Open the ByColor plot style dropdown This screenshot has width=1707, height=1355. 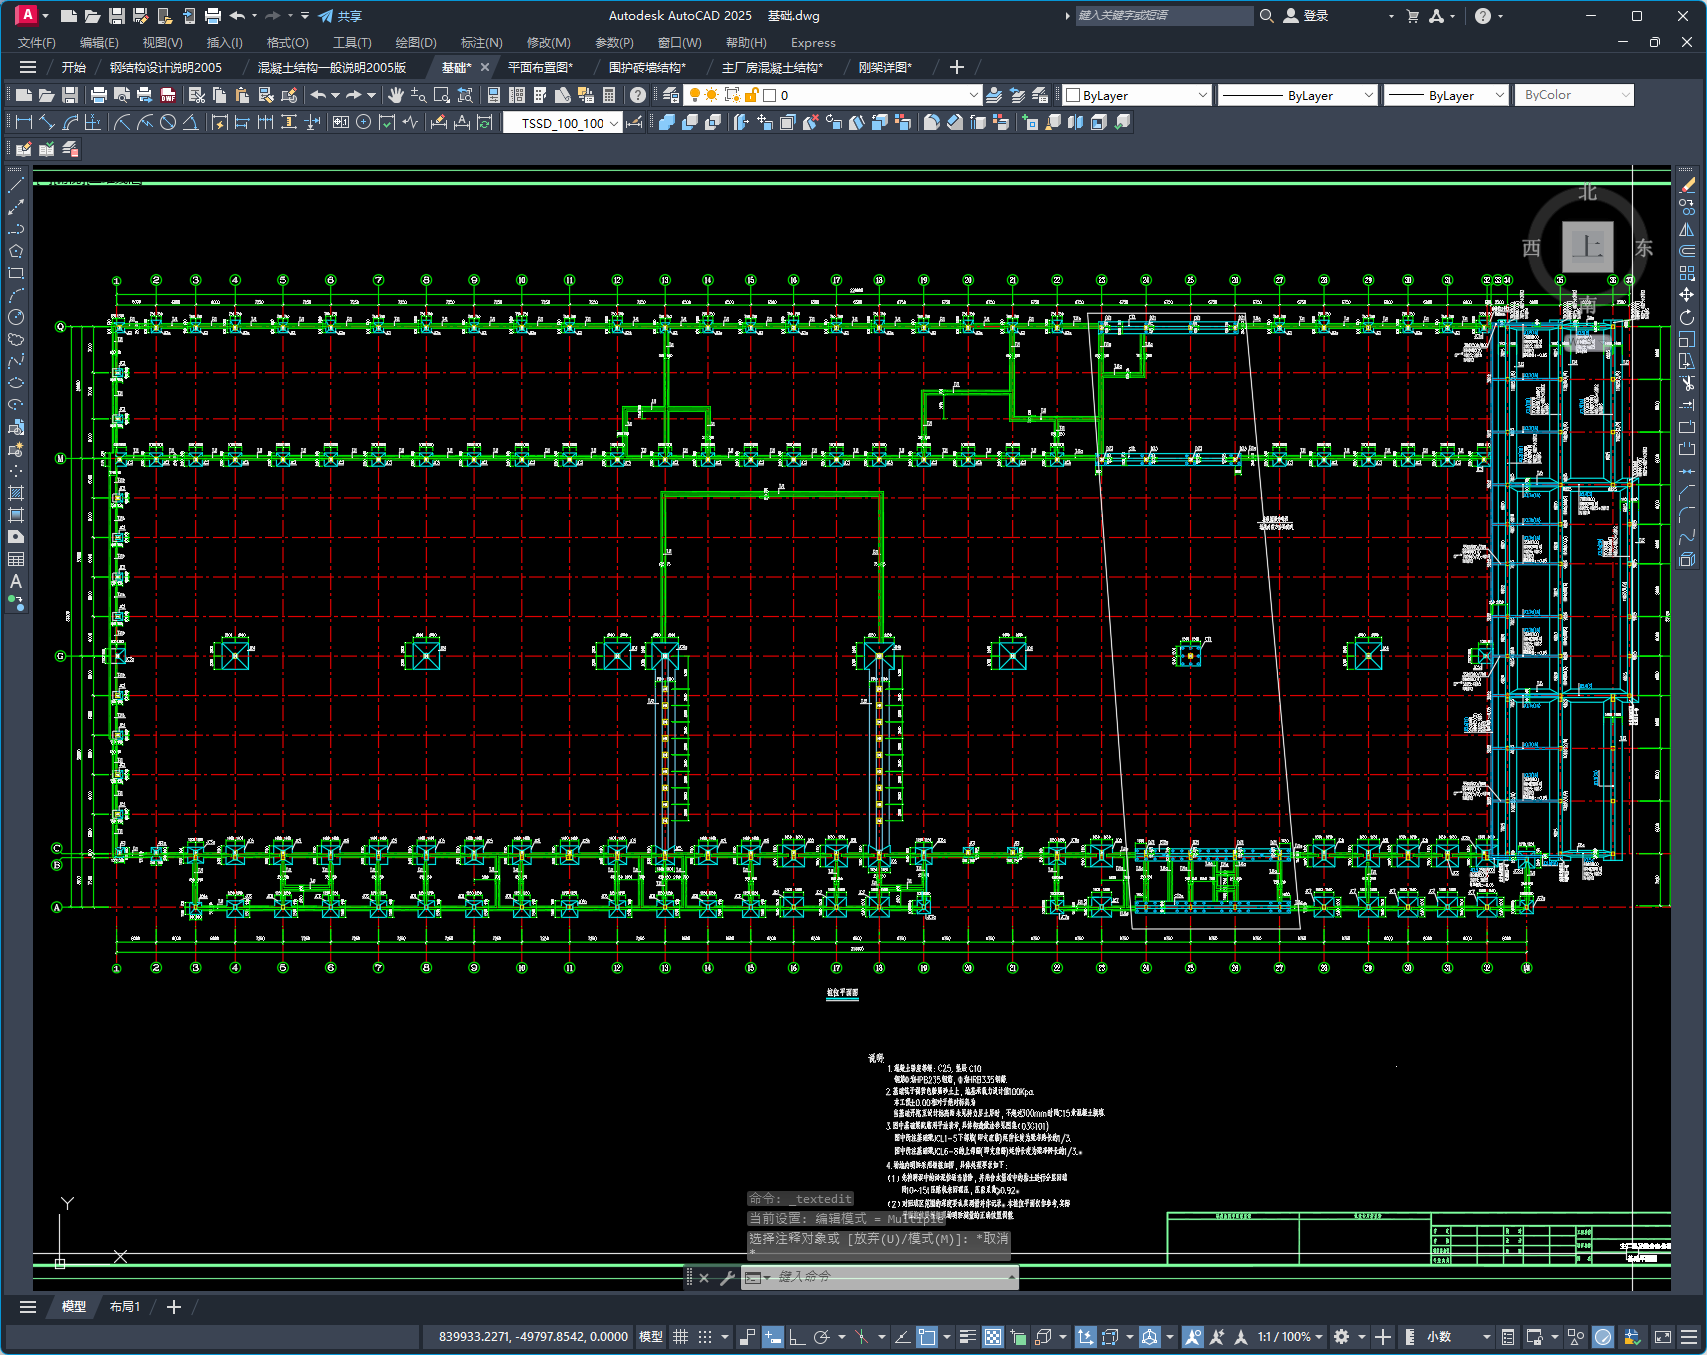point(1575,95)
